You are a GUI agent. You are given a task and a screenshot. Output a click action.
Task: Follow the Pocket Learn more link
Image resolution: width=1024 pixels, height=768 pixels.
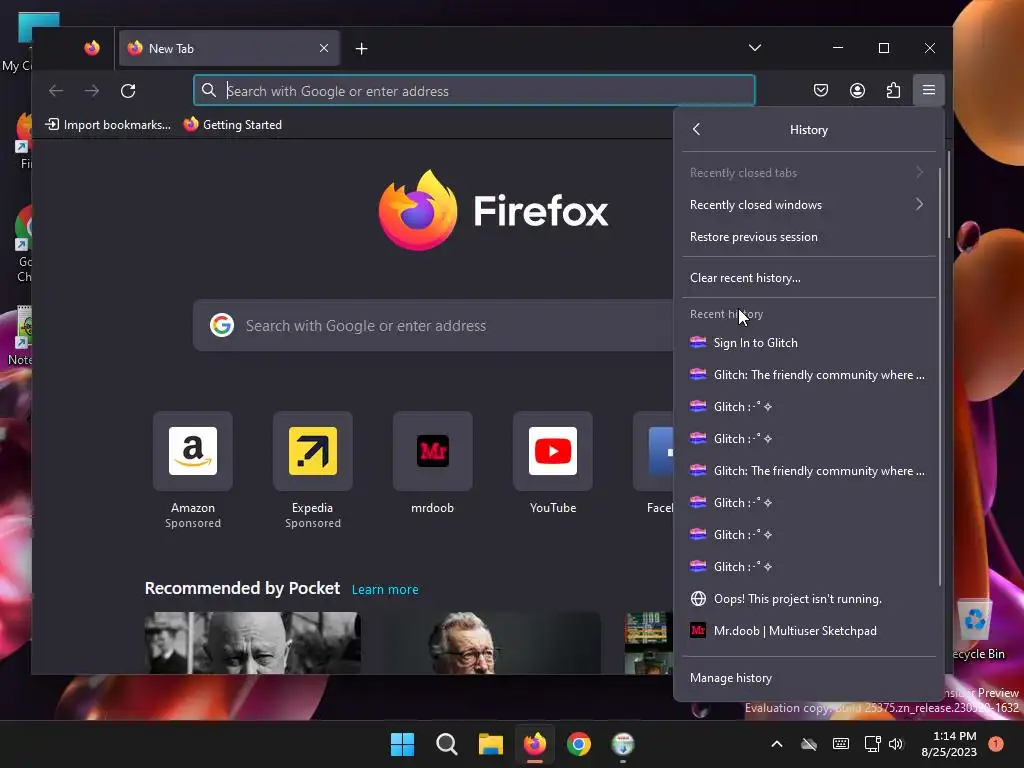385,589
